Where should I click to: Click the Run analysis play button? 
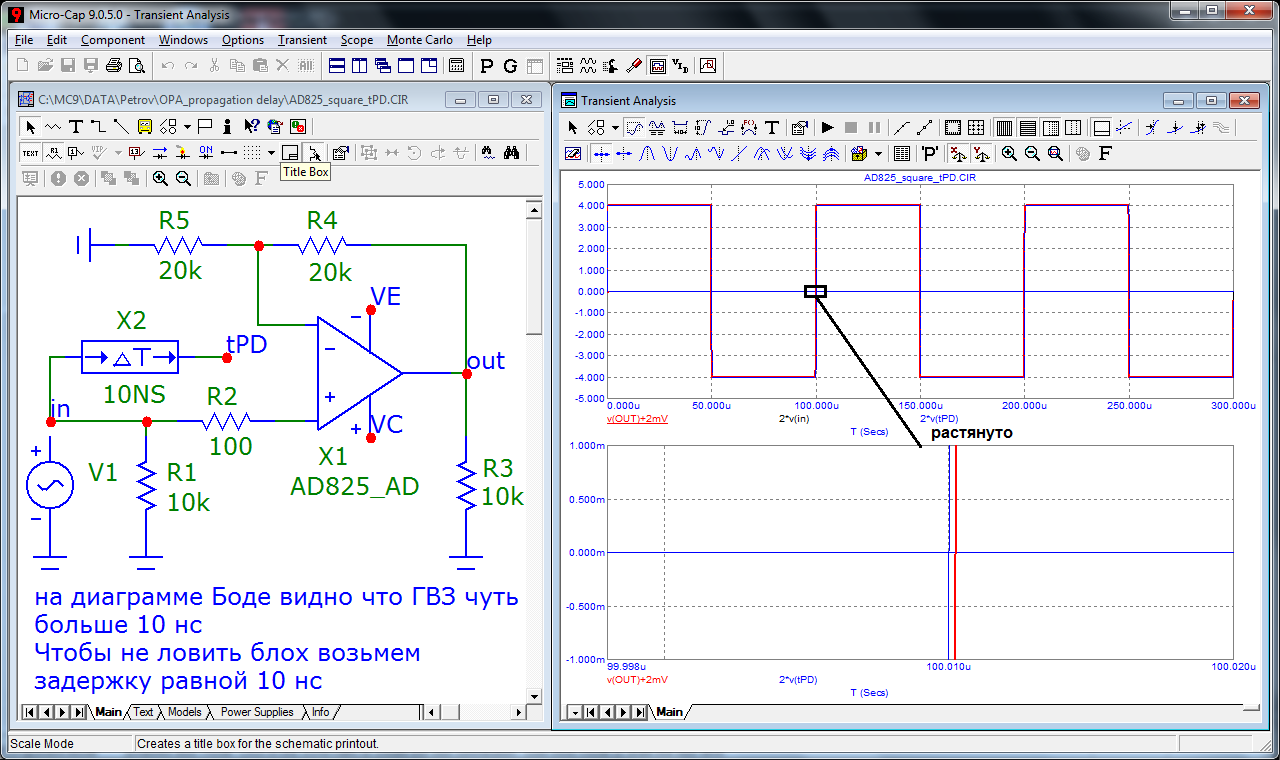pos(827,128)
